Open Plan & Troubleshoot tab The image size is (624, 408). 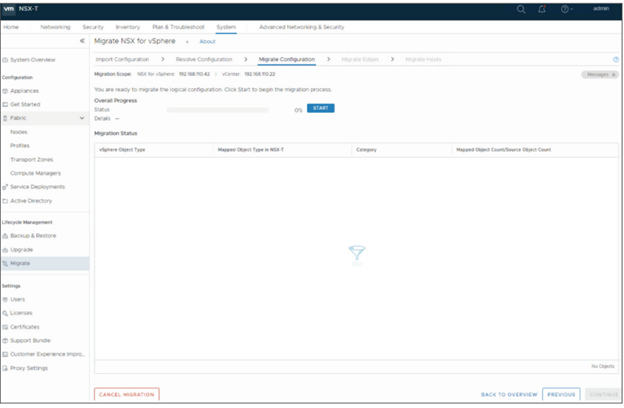[x=178, y=27]
